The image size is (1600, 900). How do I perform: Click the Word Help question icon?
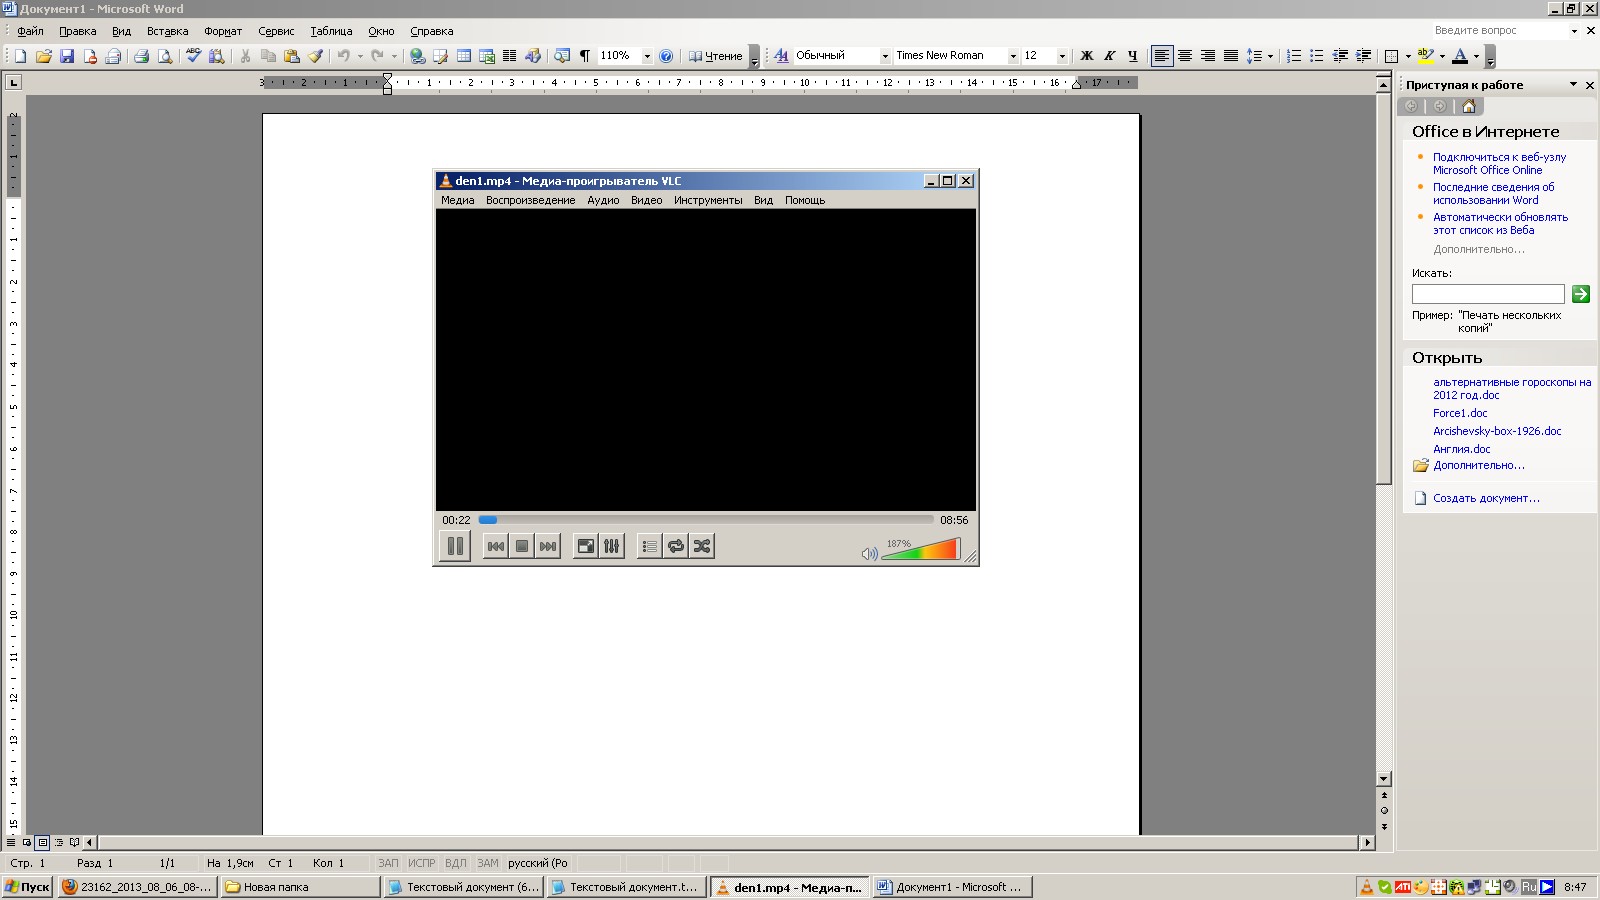pos(666,56)
